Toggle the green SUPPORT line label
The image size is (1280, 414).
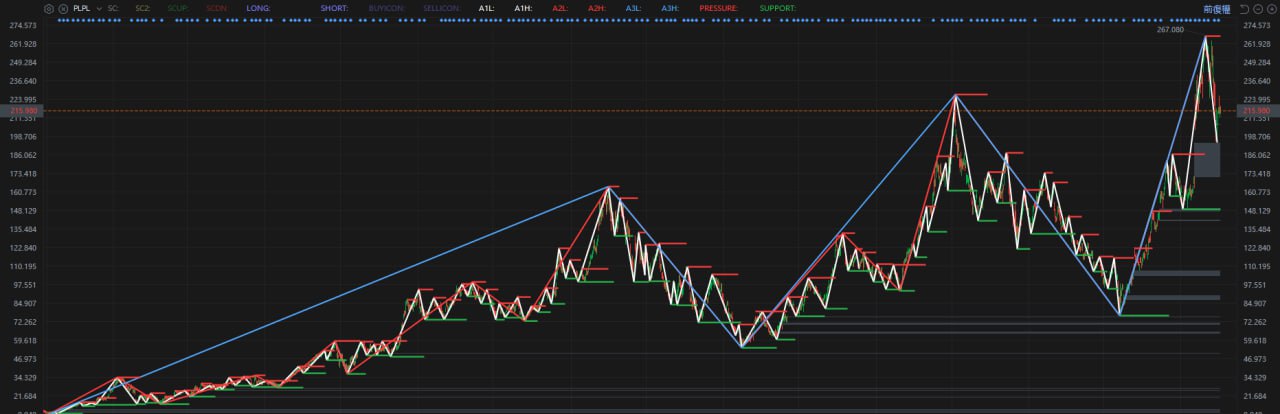[777, 8]
